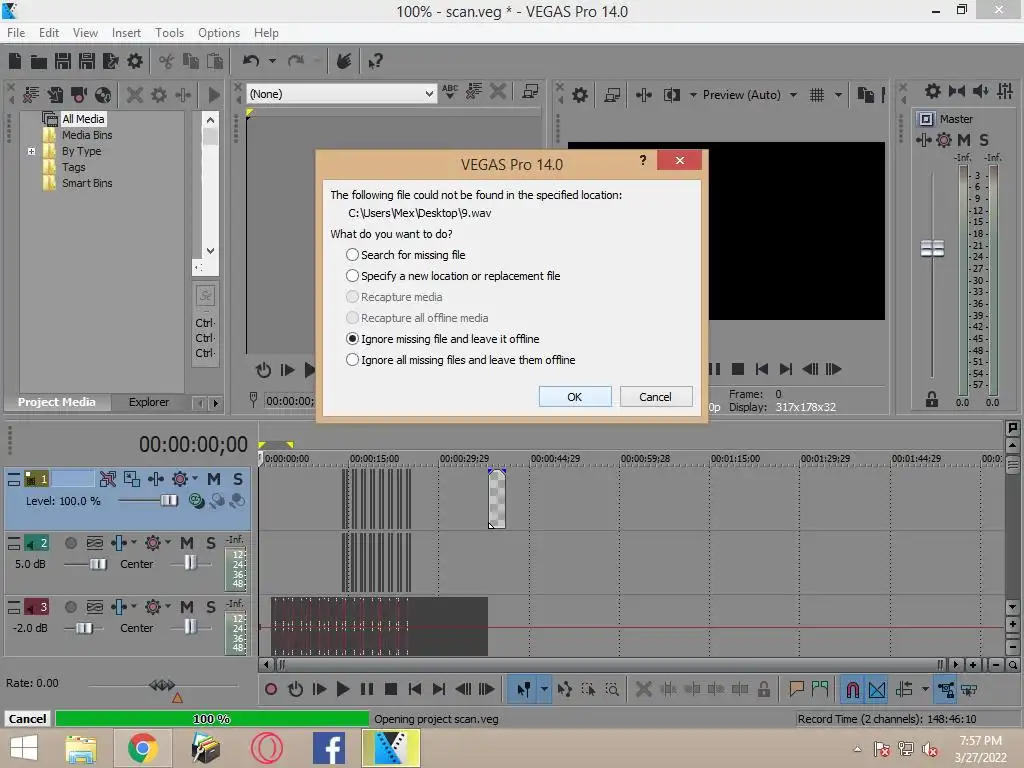Toggle Enable Snapping magnet icon
1024x768 pixels.
click(x=852, y=689)
